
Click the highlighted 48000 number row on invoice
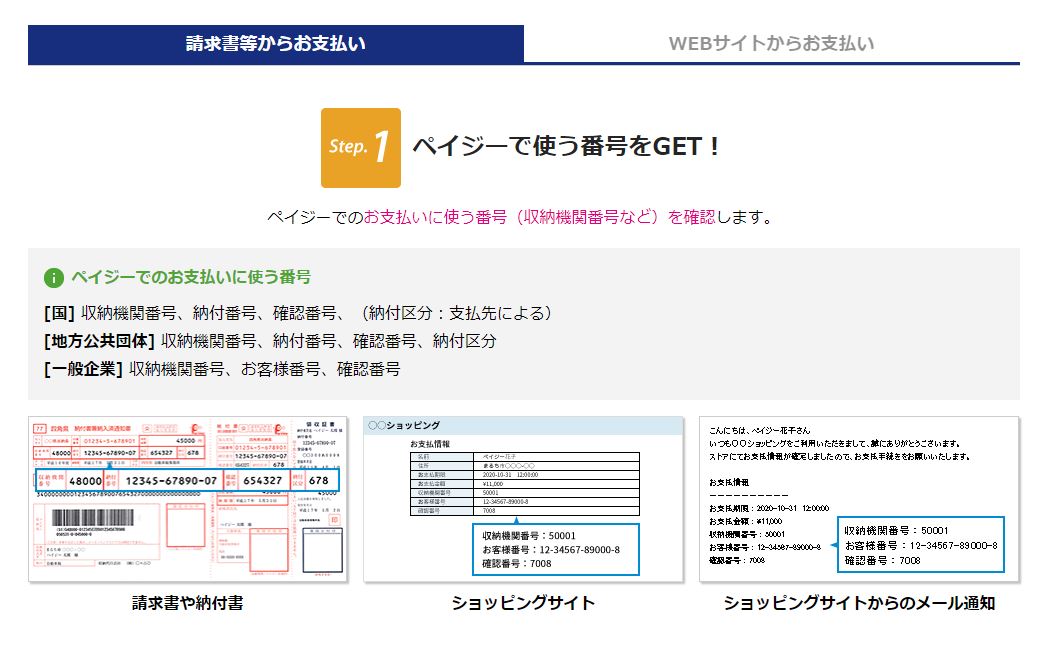(187, 480)
